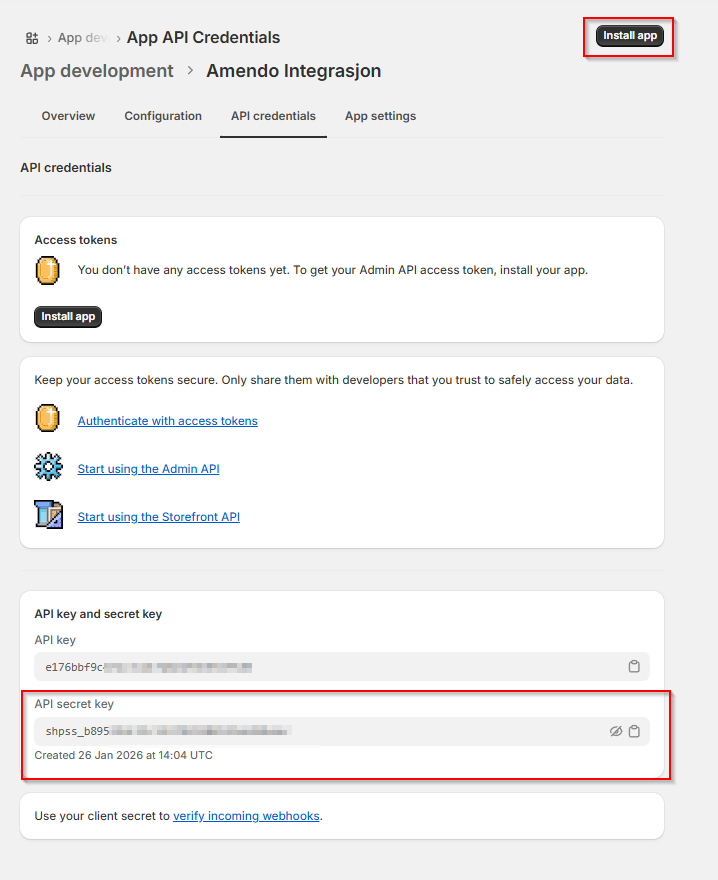Copy the API key using clipboard icon
Screen dimensions: 718x880
[634, 667]
